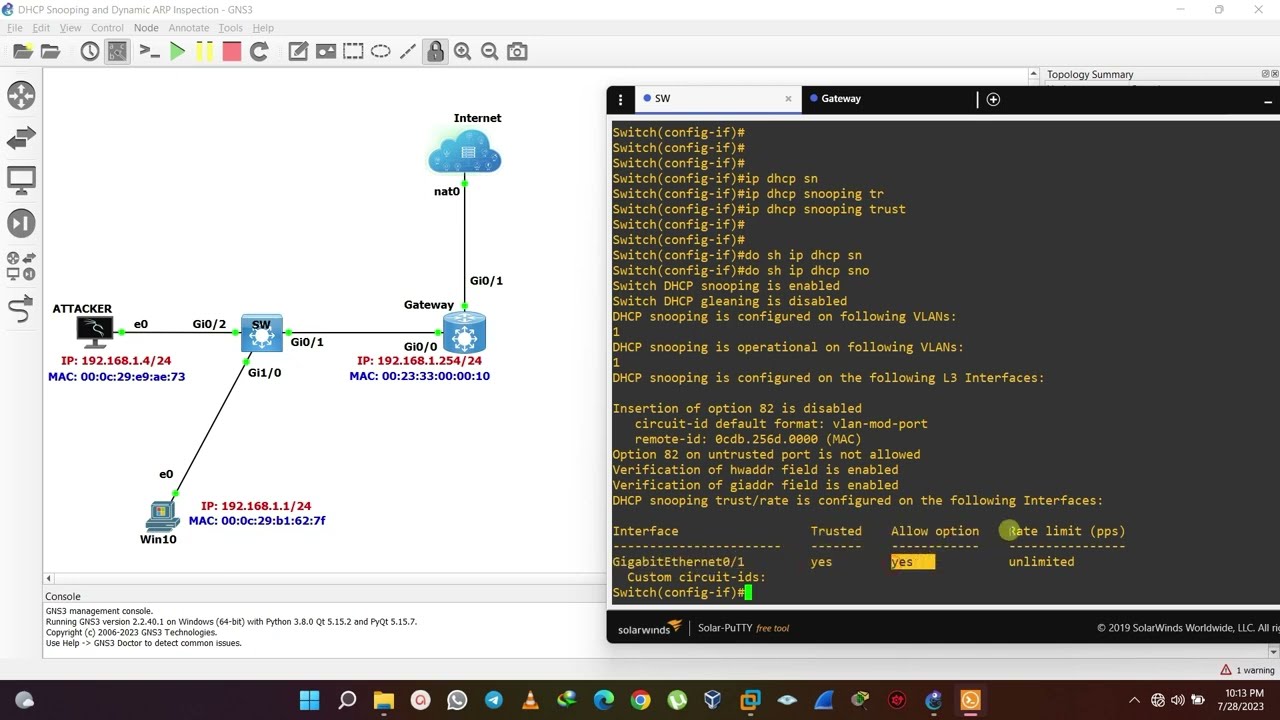Open the Windows Start menu
Viewport: 1280px width, 720px height.
[x=309, y=700]
